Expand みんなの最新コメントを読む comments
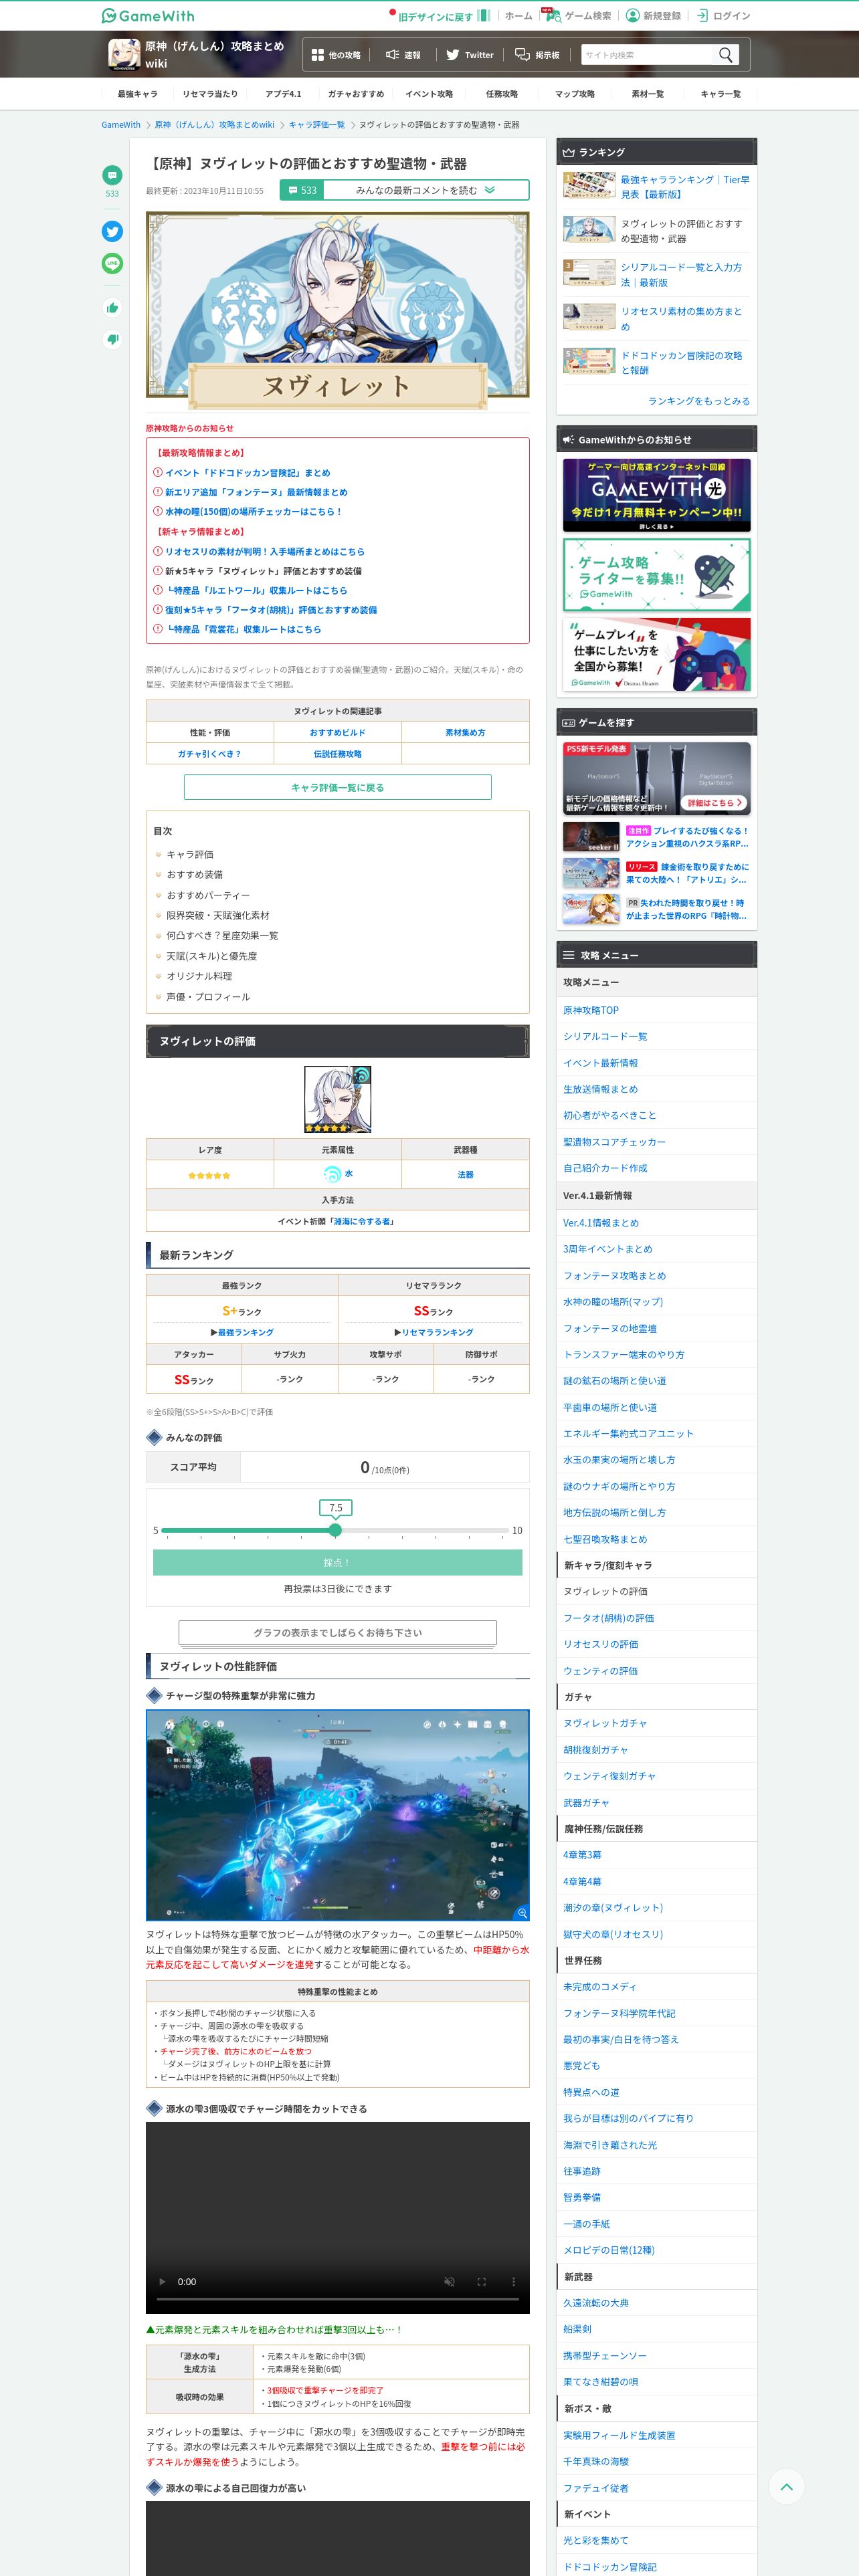Image resolution: width=859 pixels, height=2576 pixels. coord(404,190)
